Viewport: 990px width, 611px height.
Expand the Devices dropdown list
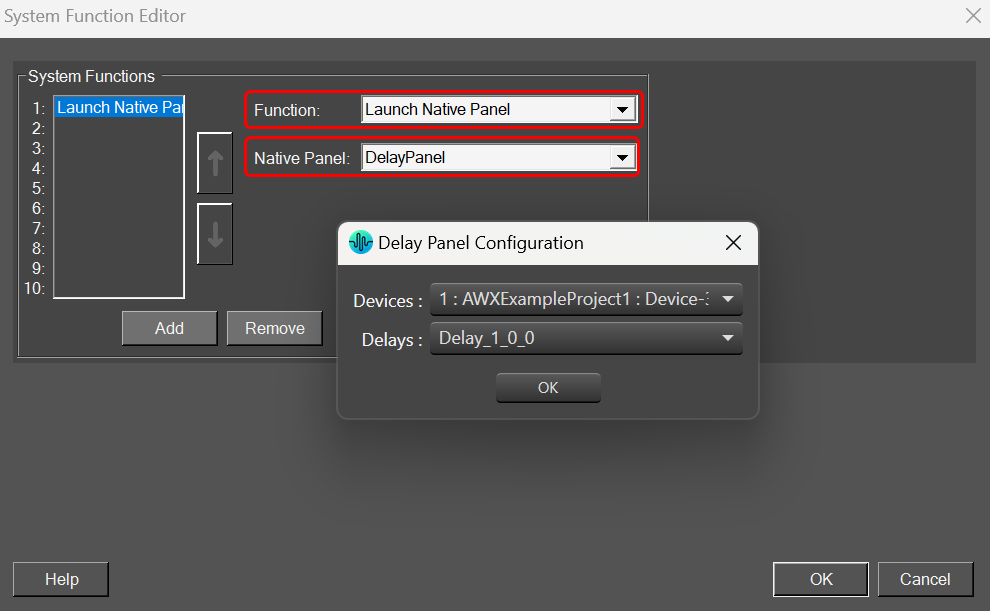pos(728,299)
